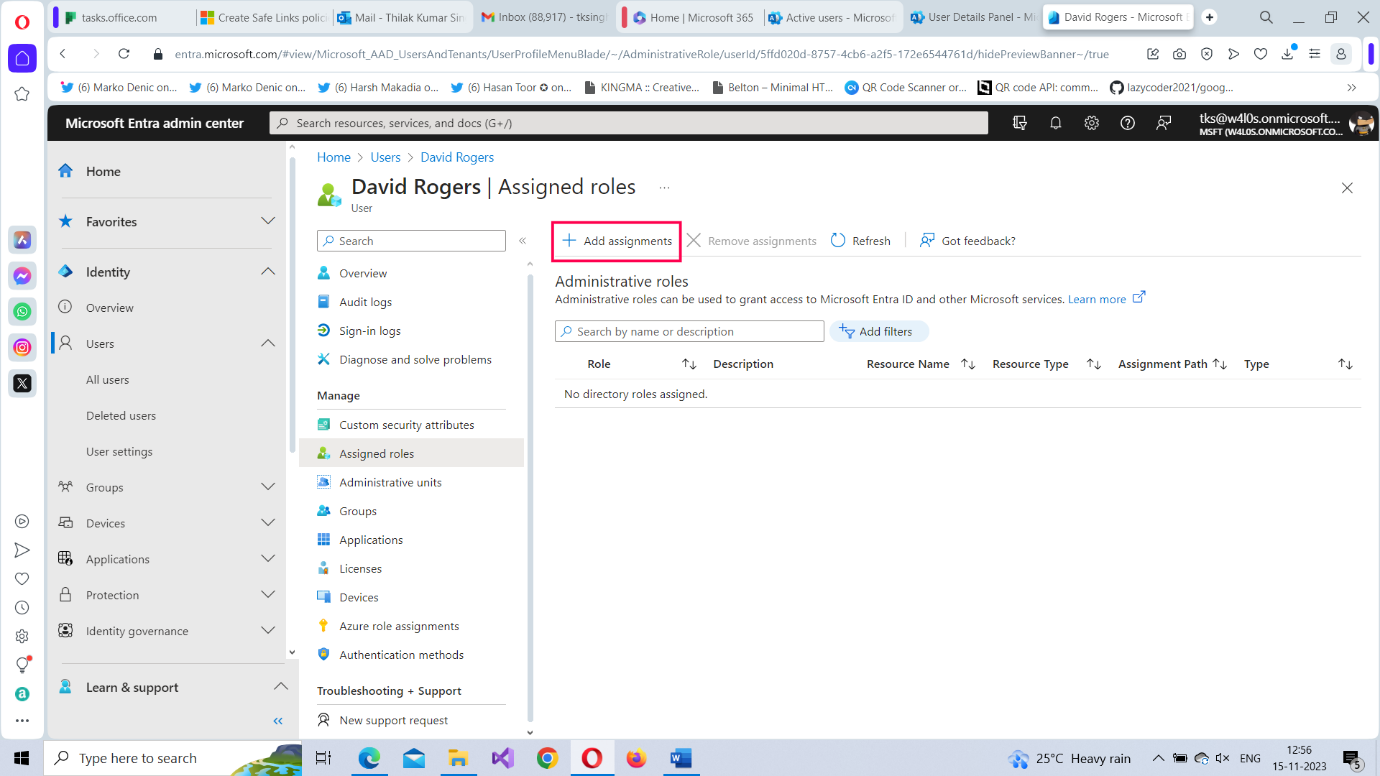This screenshot has height=776, width=1380.
Task: Collapse the Identity section chevron
Action: pos(268,271)
